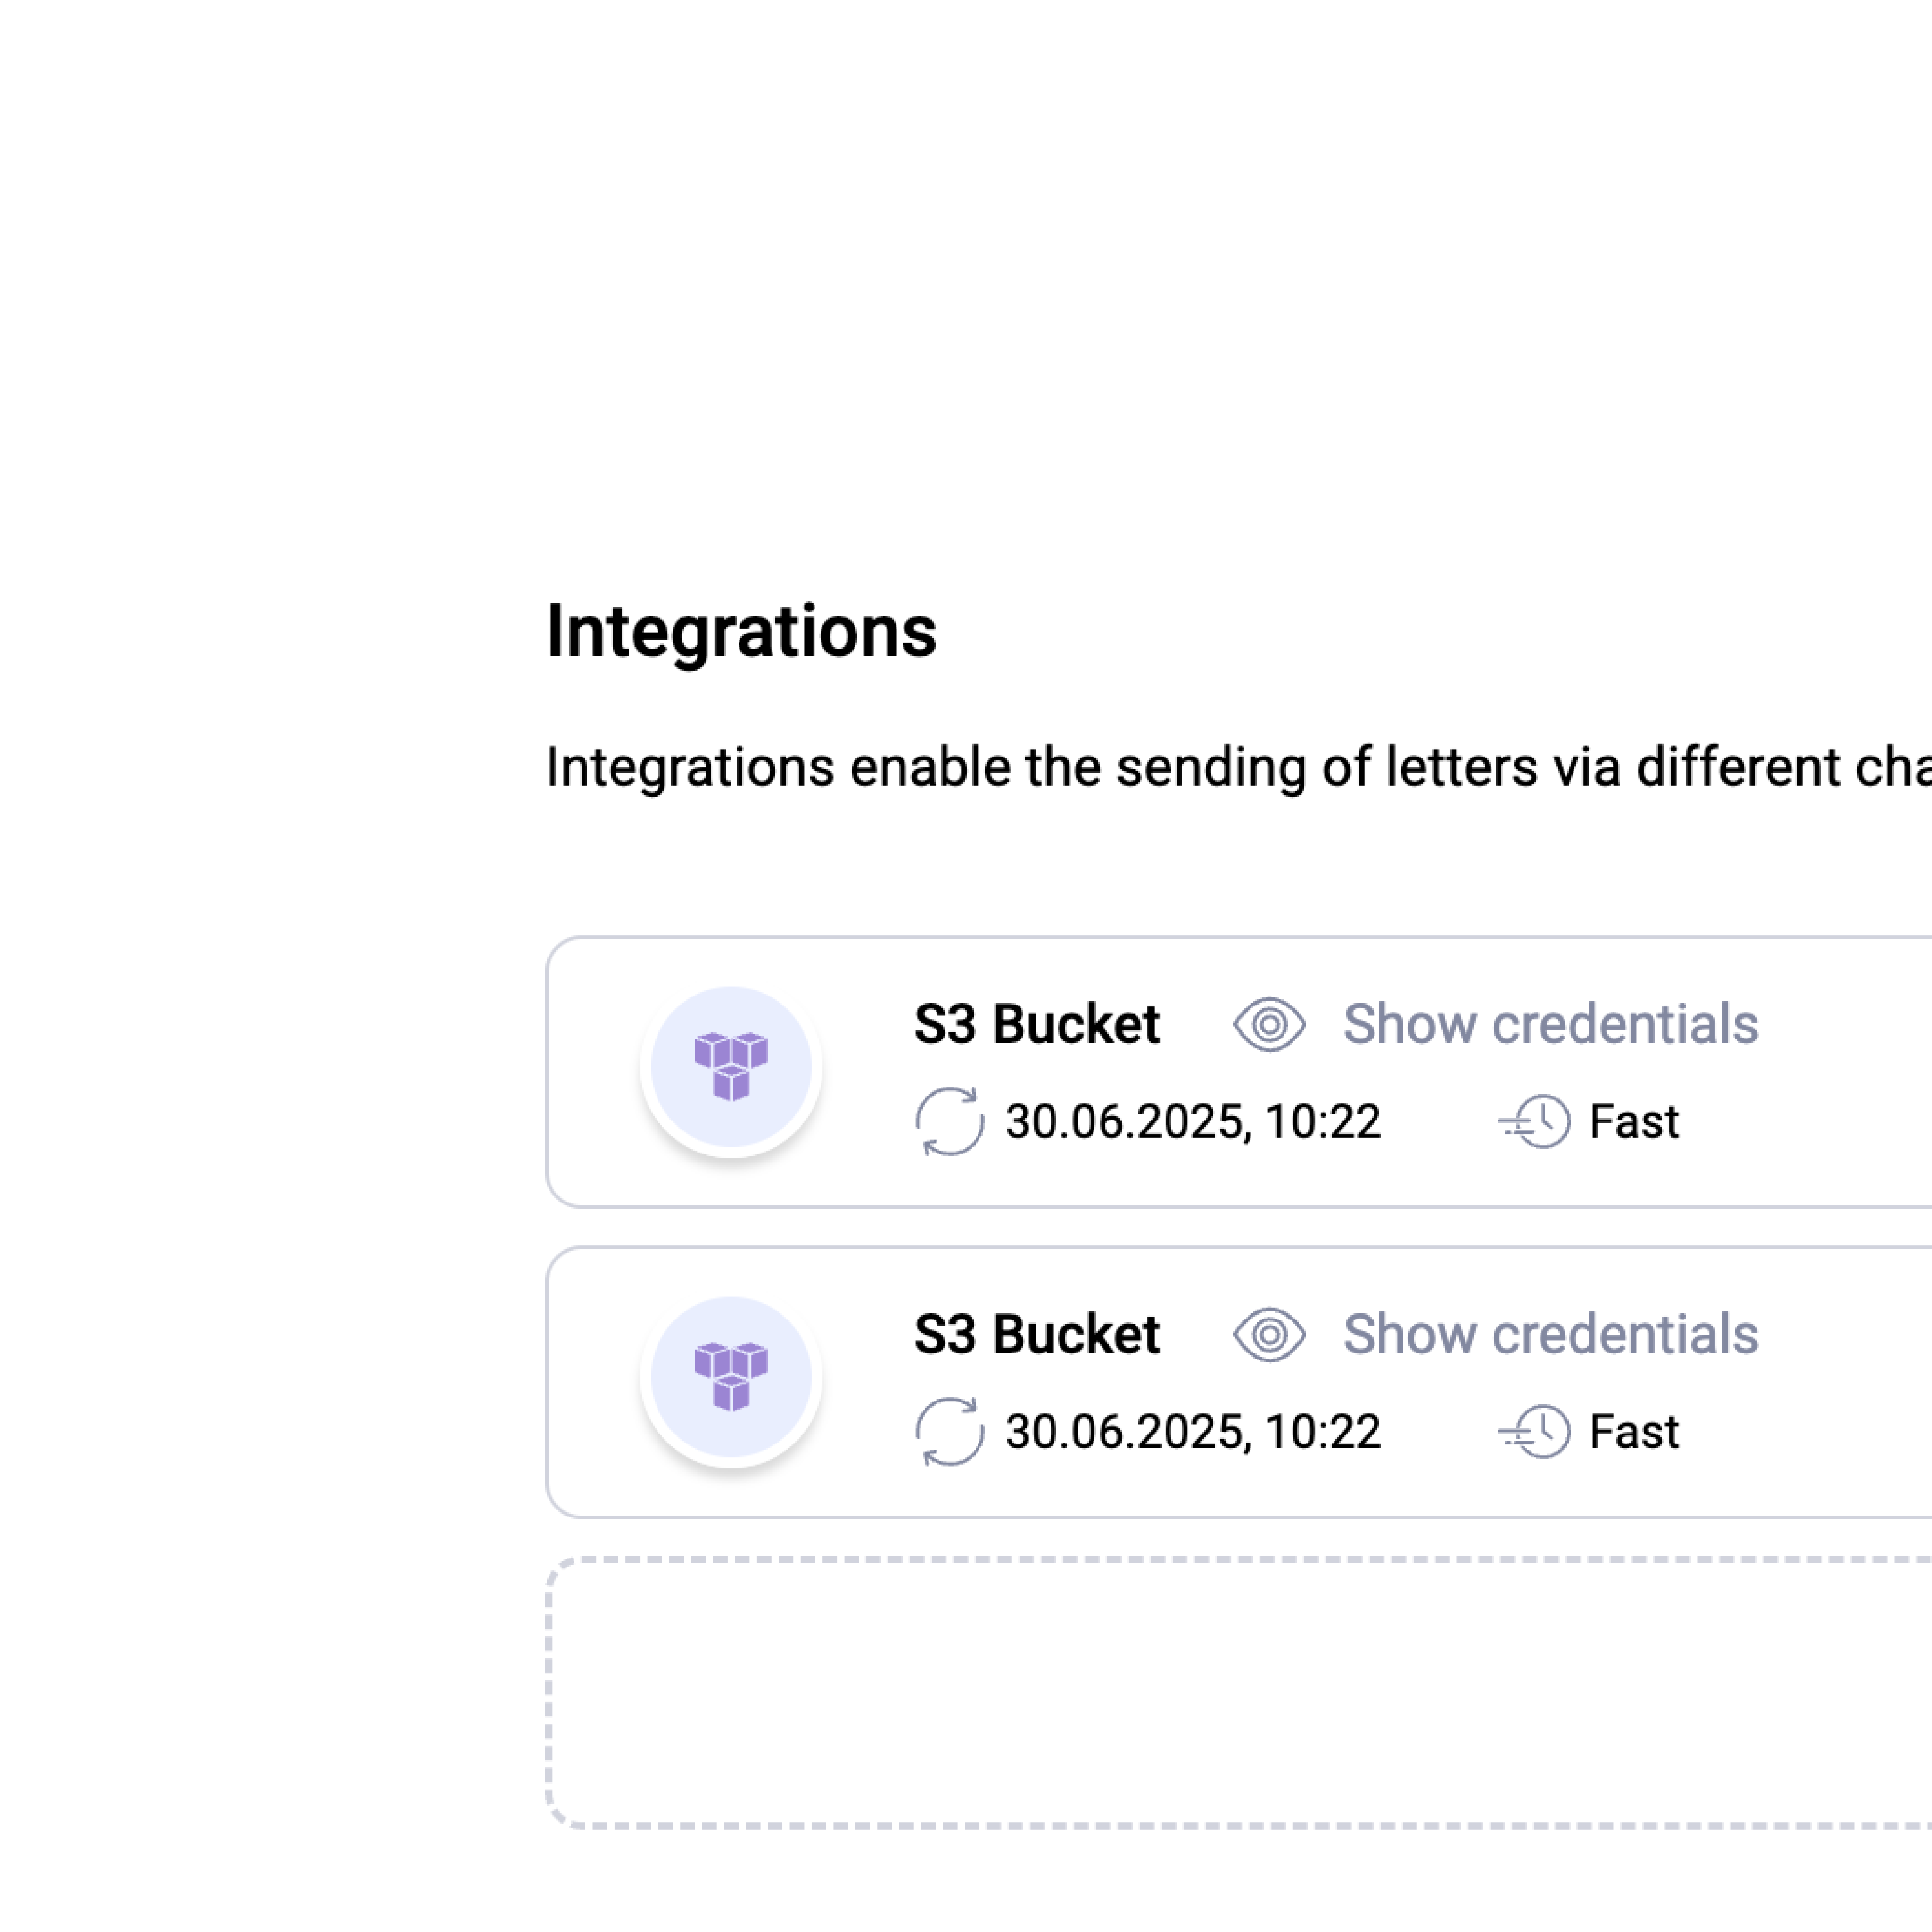Click the sync icon on the second S3 Bucket card
1932x1932 pixels.
pos(948,1431)
